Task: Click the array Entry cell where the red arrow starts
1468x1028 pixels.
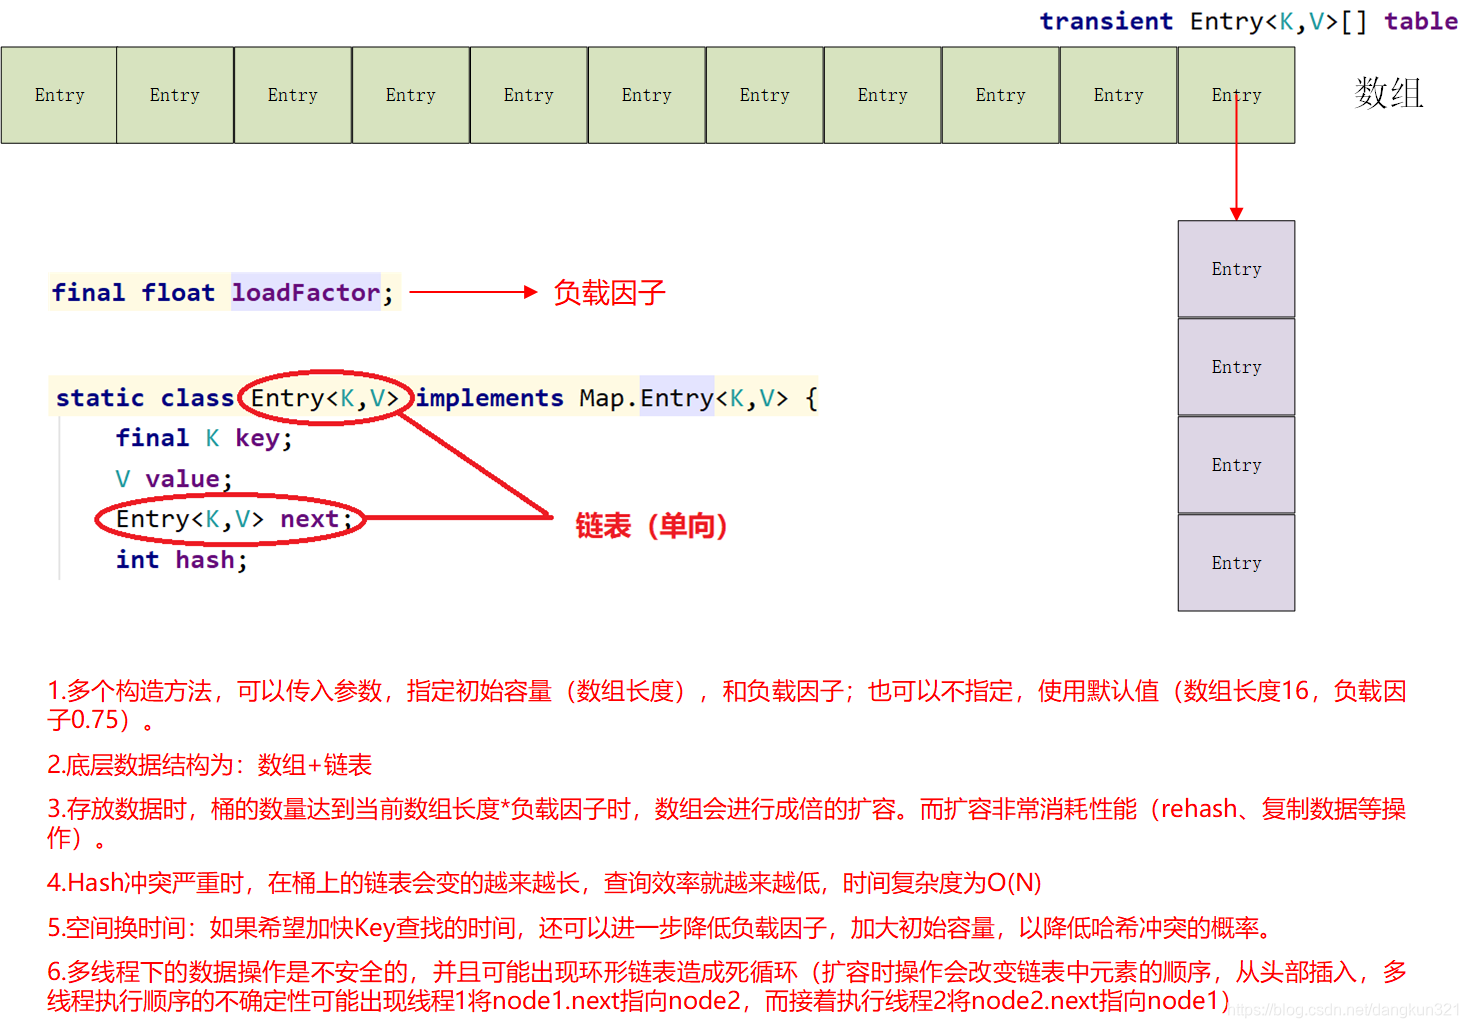Action: [1236, 95]
